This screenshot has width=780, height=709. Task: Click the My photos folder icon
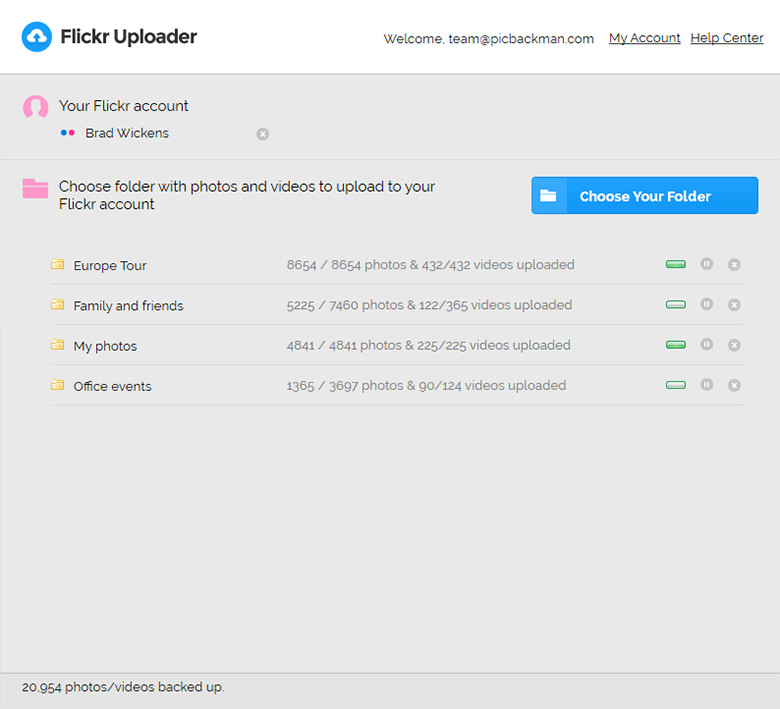[58, 344]
